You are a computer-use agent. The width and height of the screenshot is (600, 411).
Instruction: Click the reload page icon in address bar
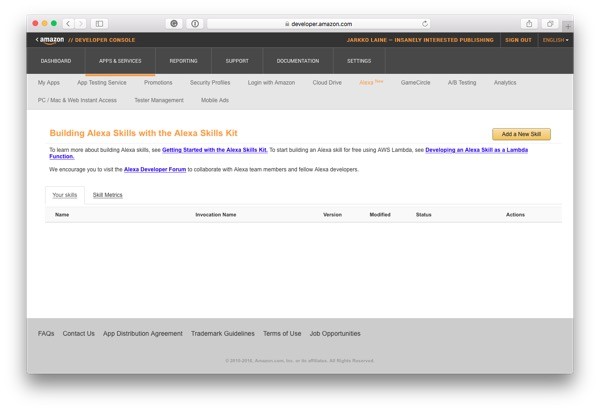click(425, 24)
